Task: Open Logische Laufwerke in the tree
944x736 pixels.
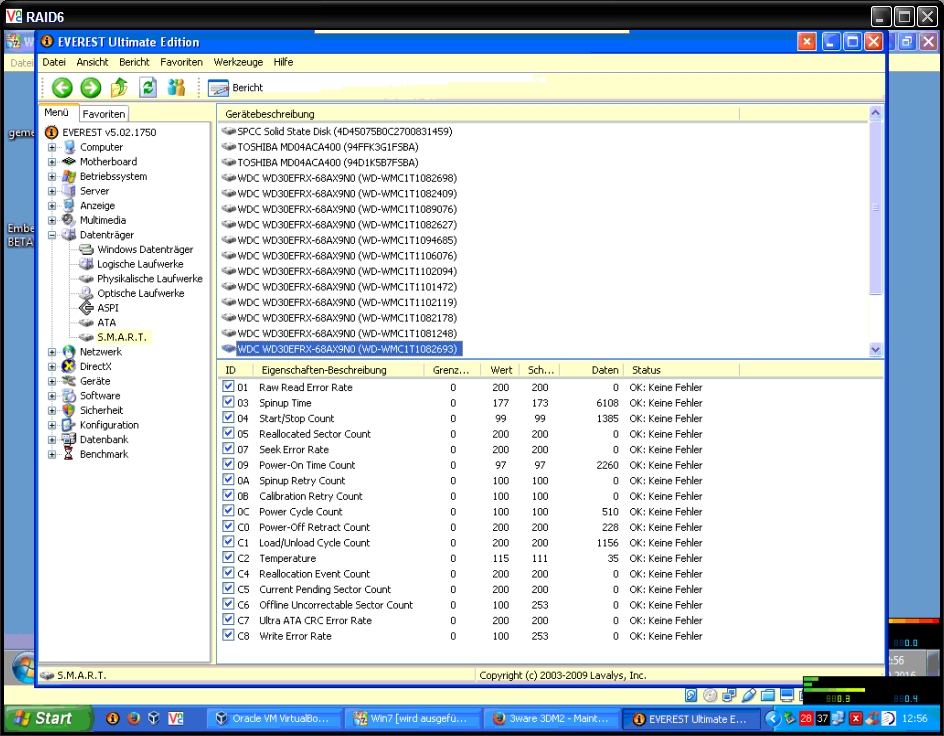Action: (x=140, y=264)
